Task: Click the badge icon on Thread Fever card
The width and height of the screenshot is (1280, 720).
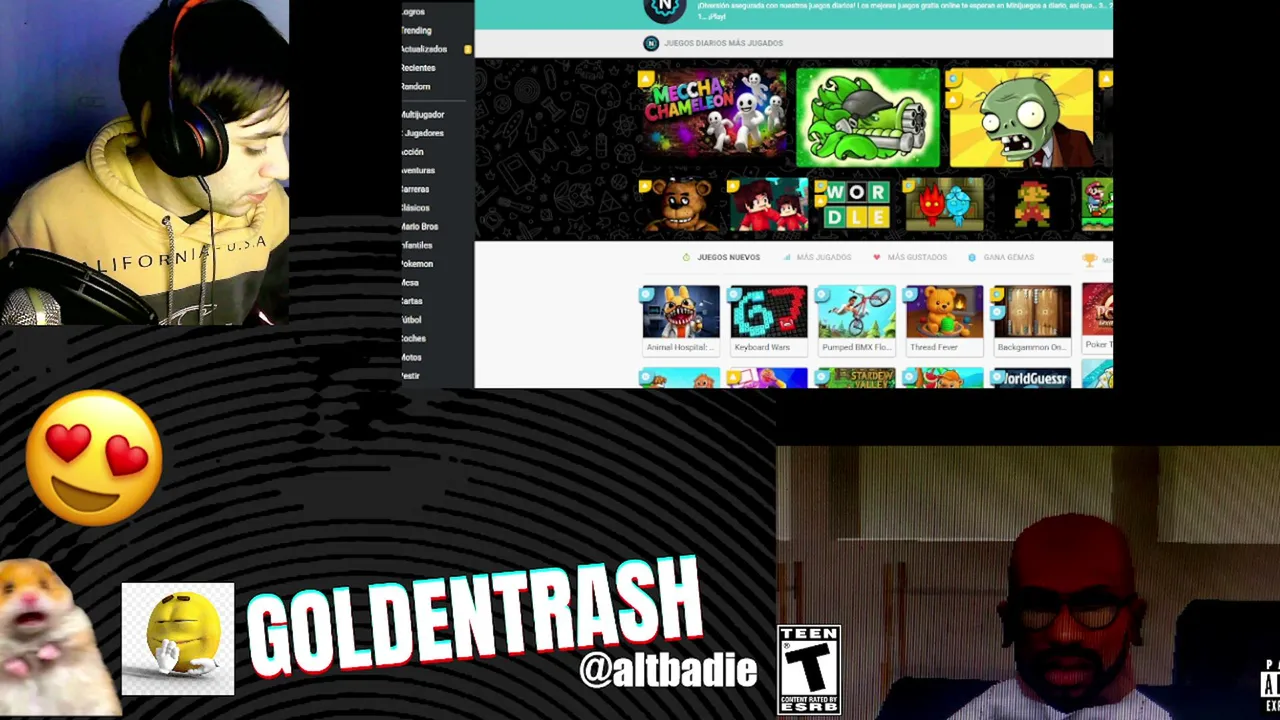Action: pos(909,294)
